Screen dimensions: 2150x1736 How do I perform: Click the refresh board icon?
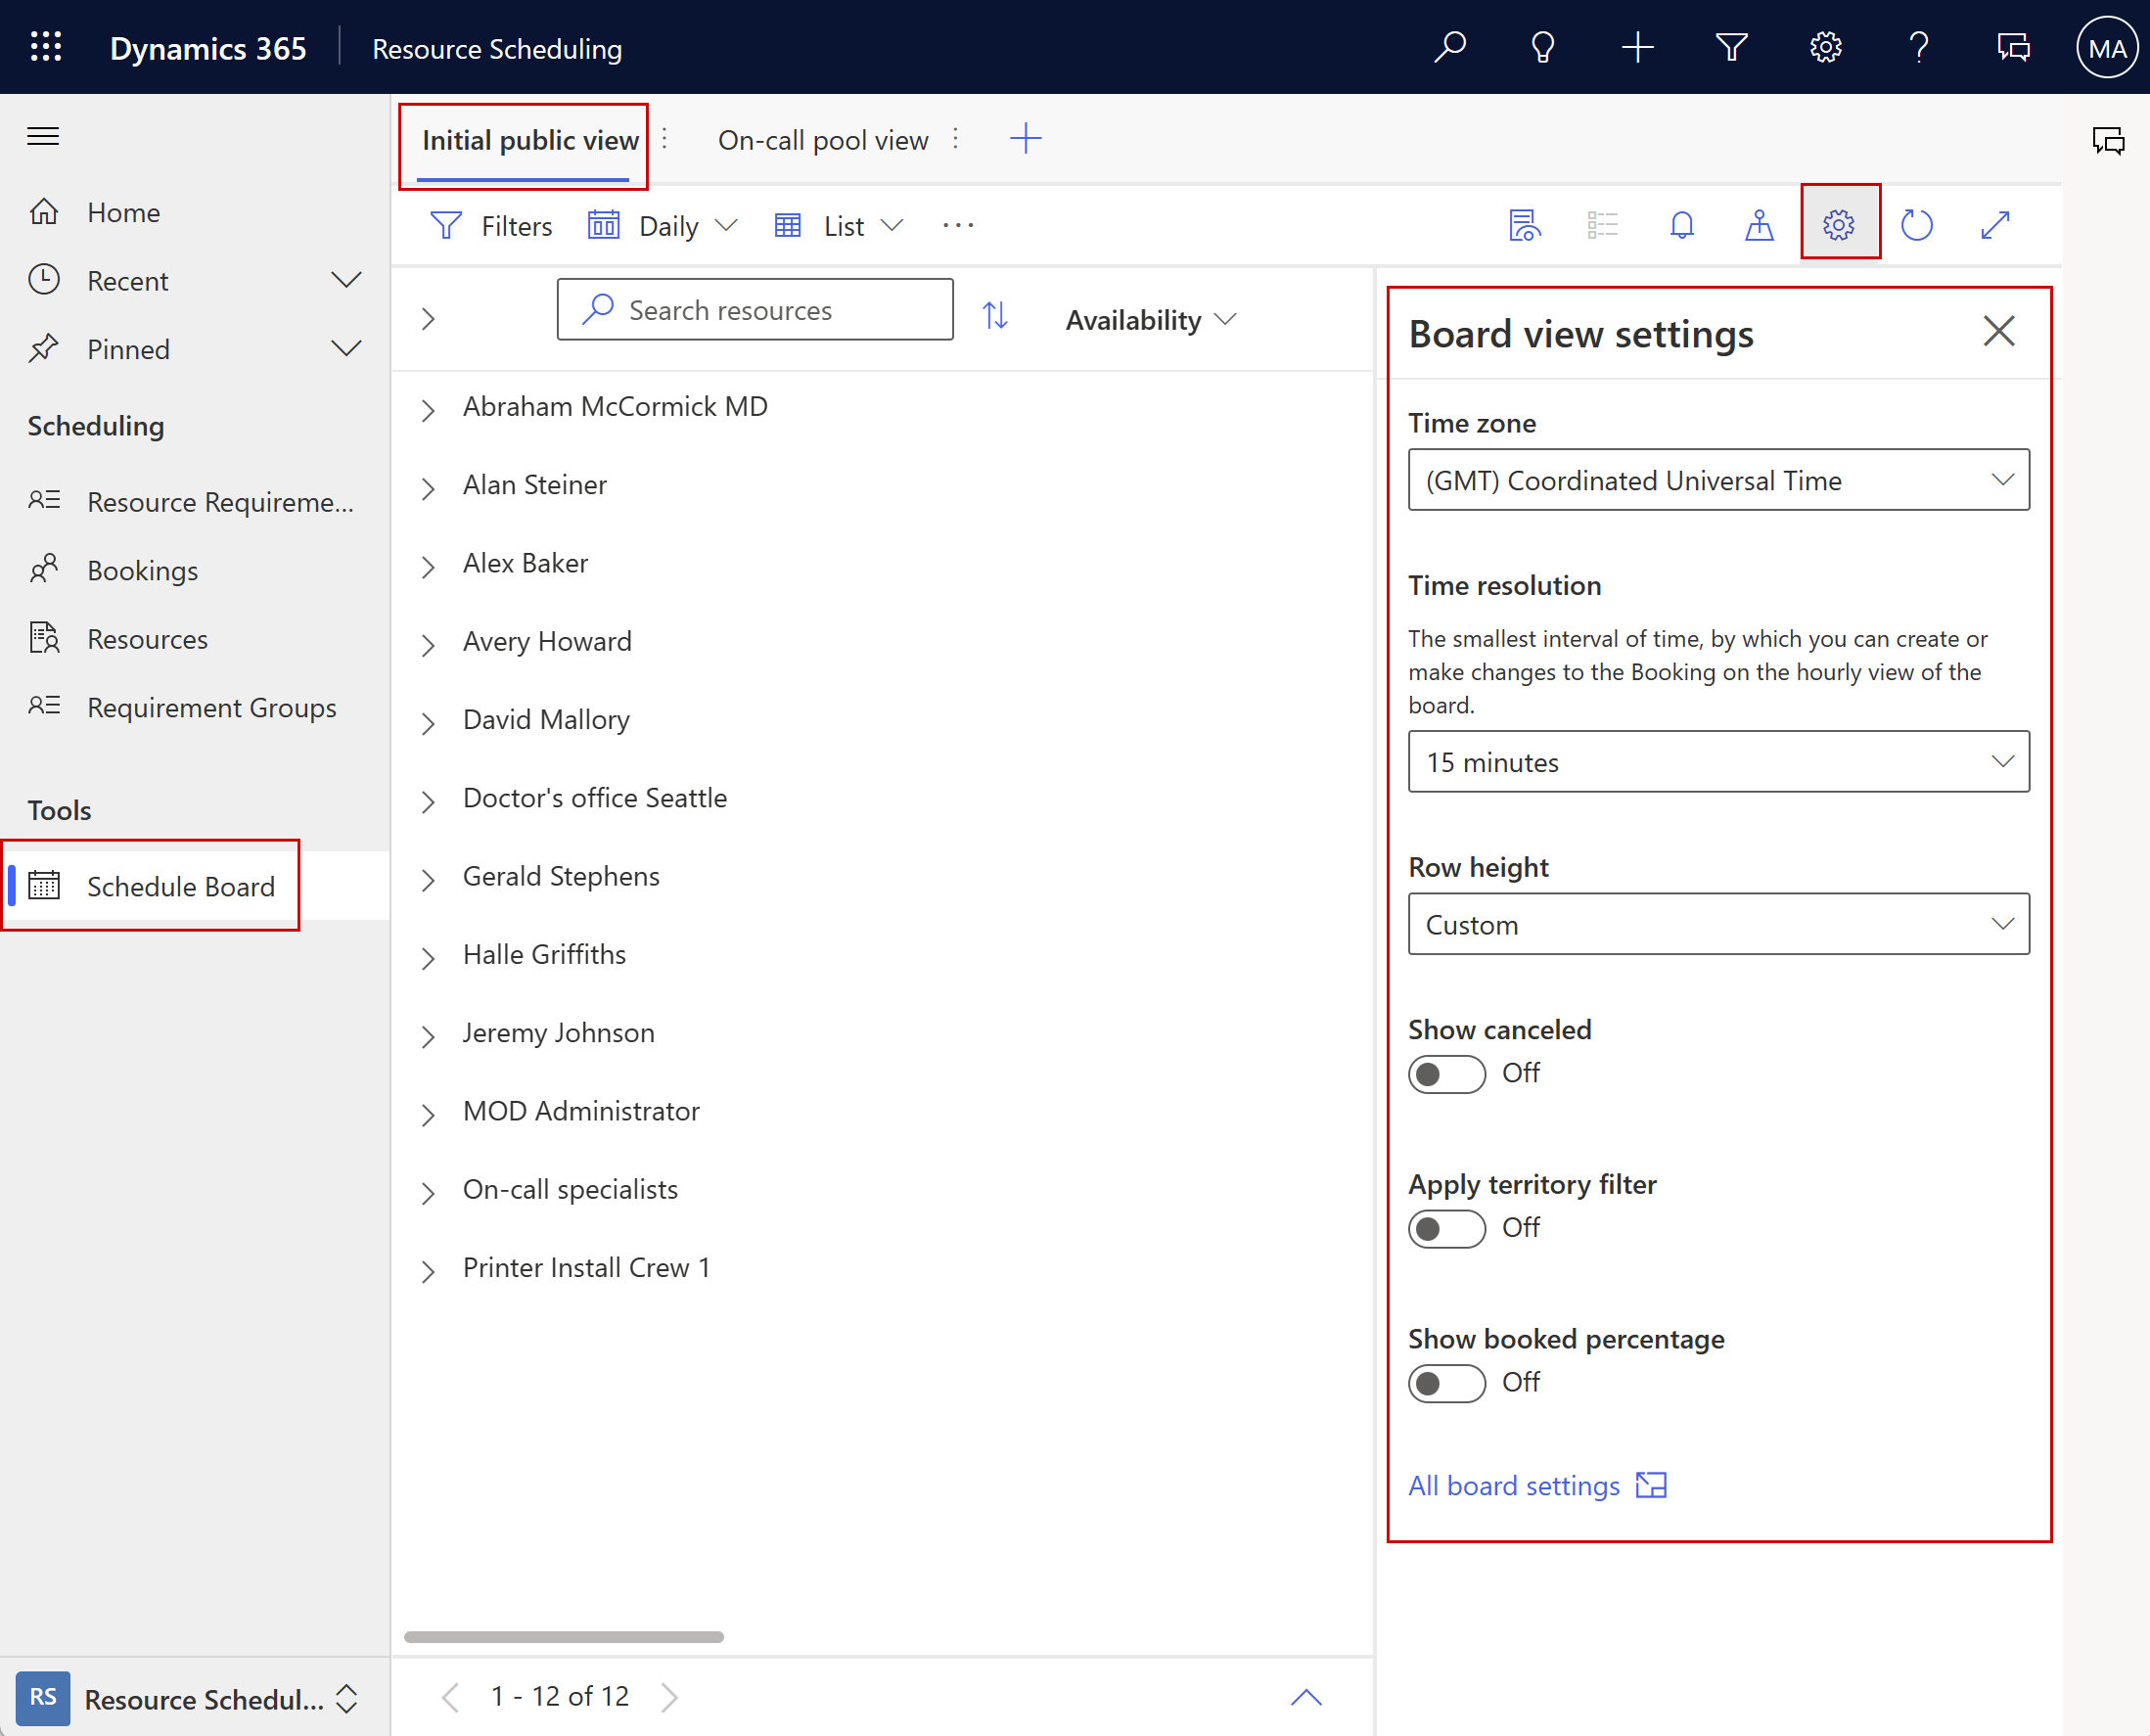1916,223
